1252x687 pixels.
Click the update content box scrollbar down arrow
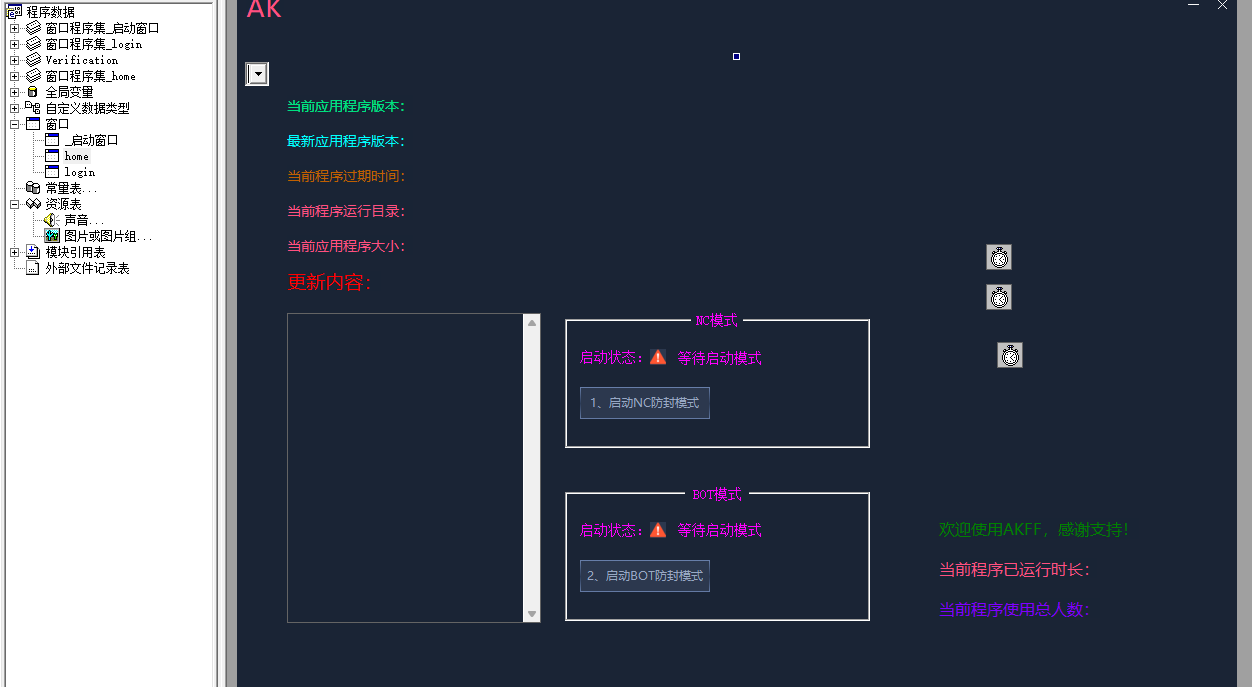532,614
